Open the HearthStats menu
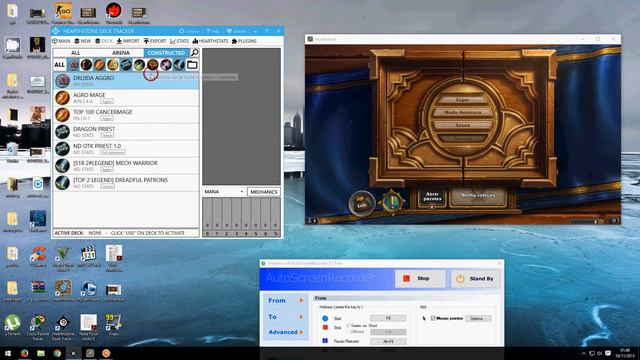Screen dimensions: 640x360 210,41
